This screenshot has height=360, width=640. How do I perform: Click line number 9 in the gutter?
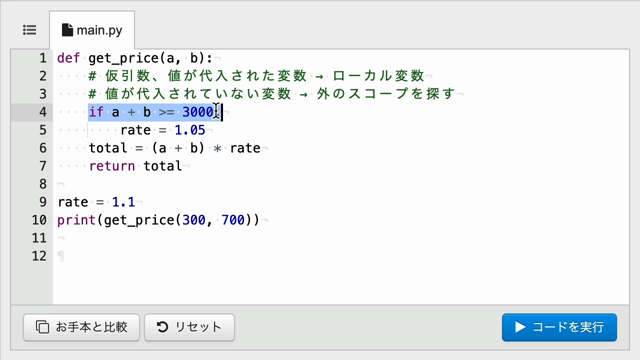click(43, 202)
